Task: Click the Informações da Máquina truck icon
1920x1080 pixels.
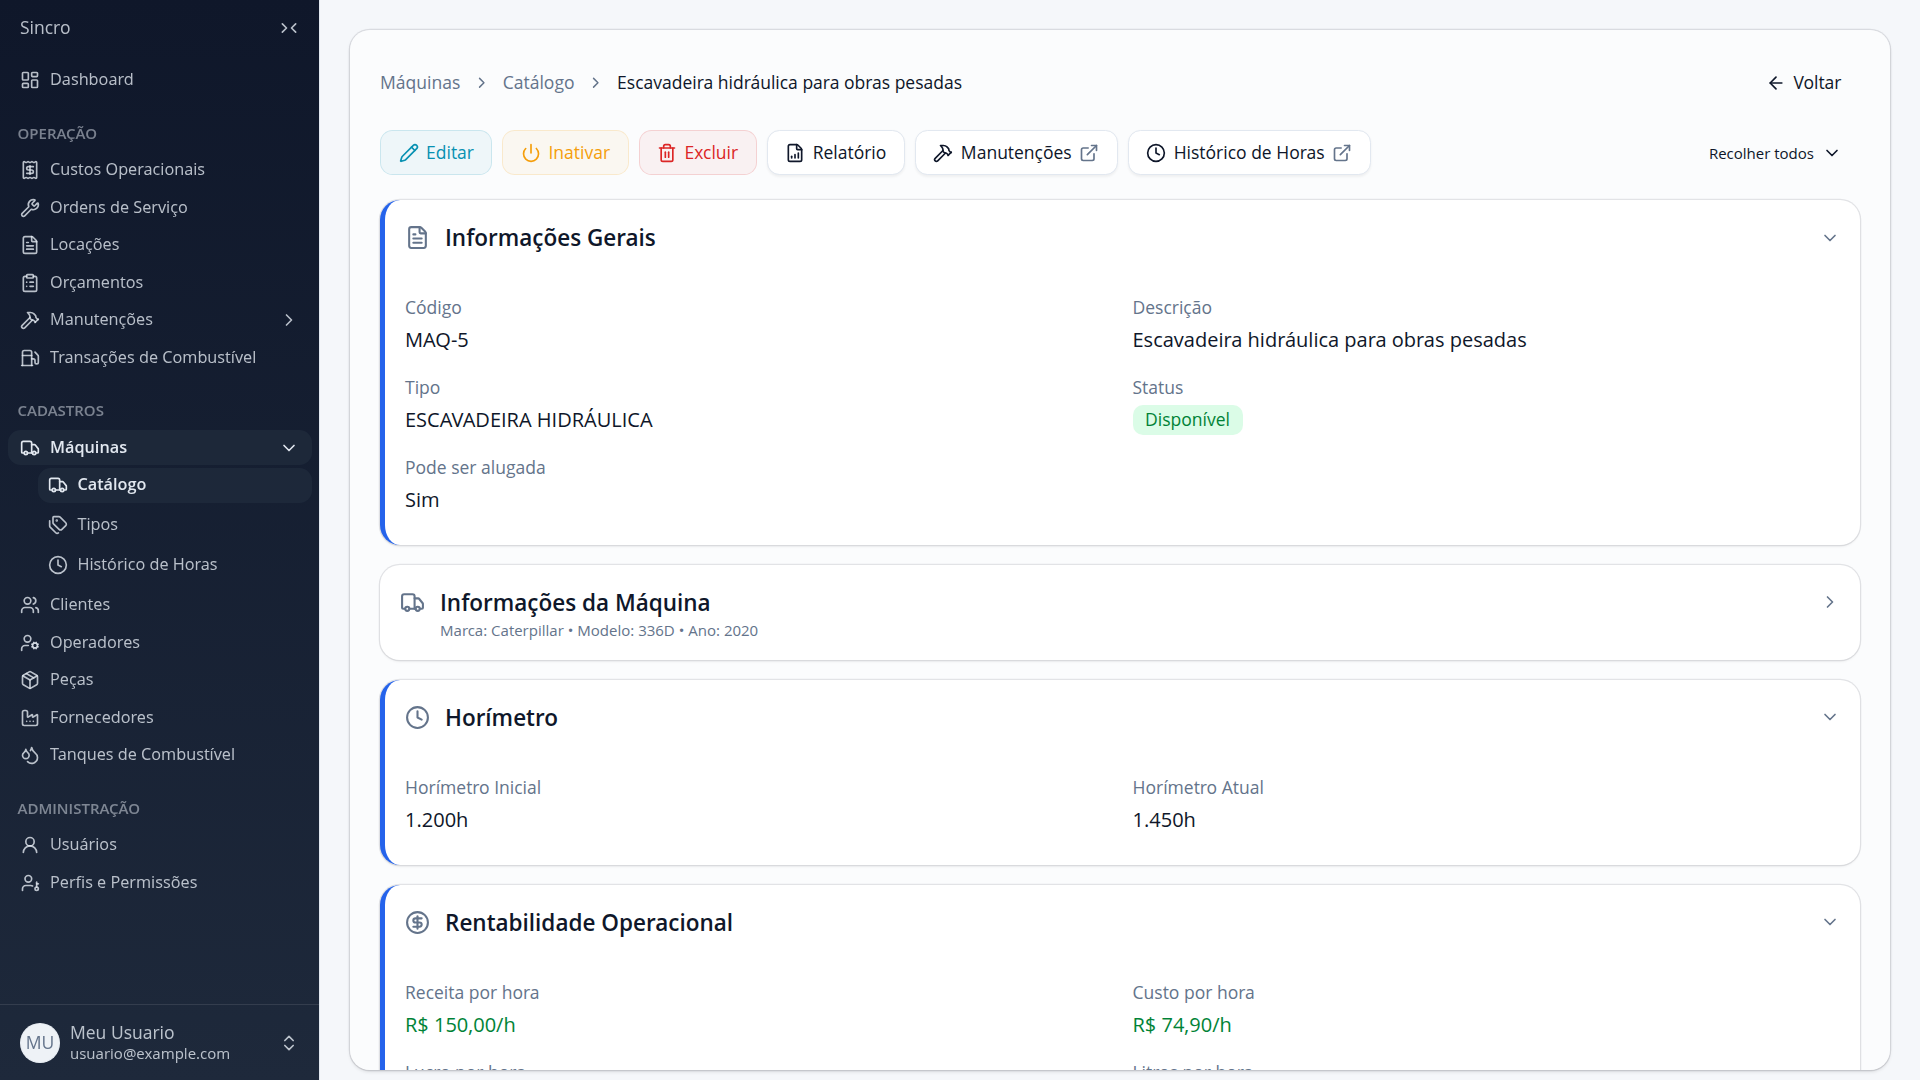Action: coord(412,603)
